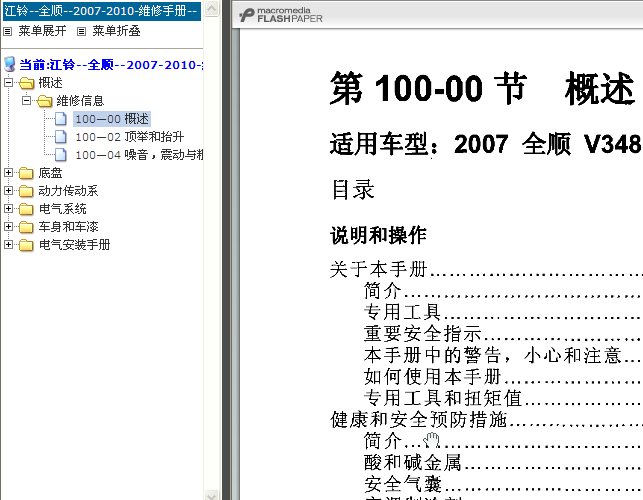The image size is (643, 500).
Task: Expand the 底盘 tree node
Action: pyautogui.click(x=8, y=173)
